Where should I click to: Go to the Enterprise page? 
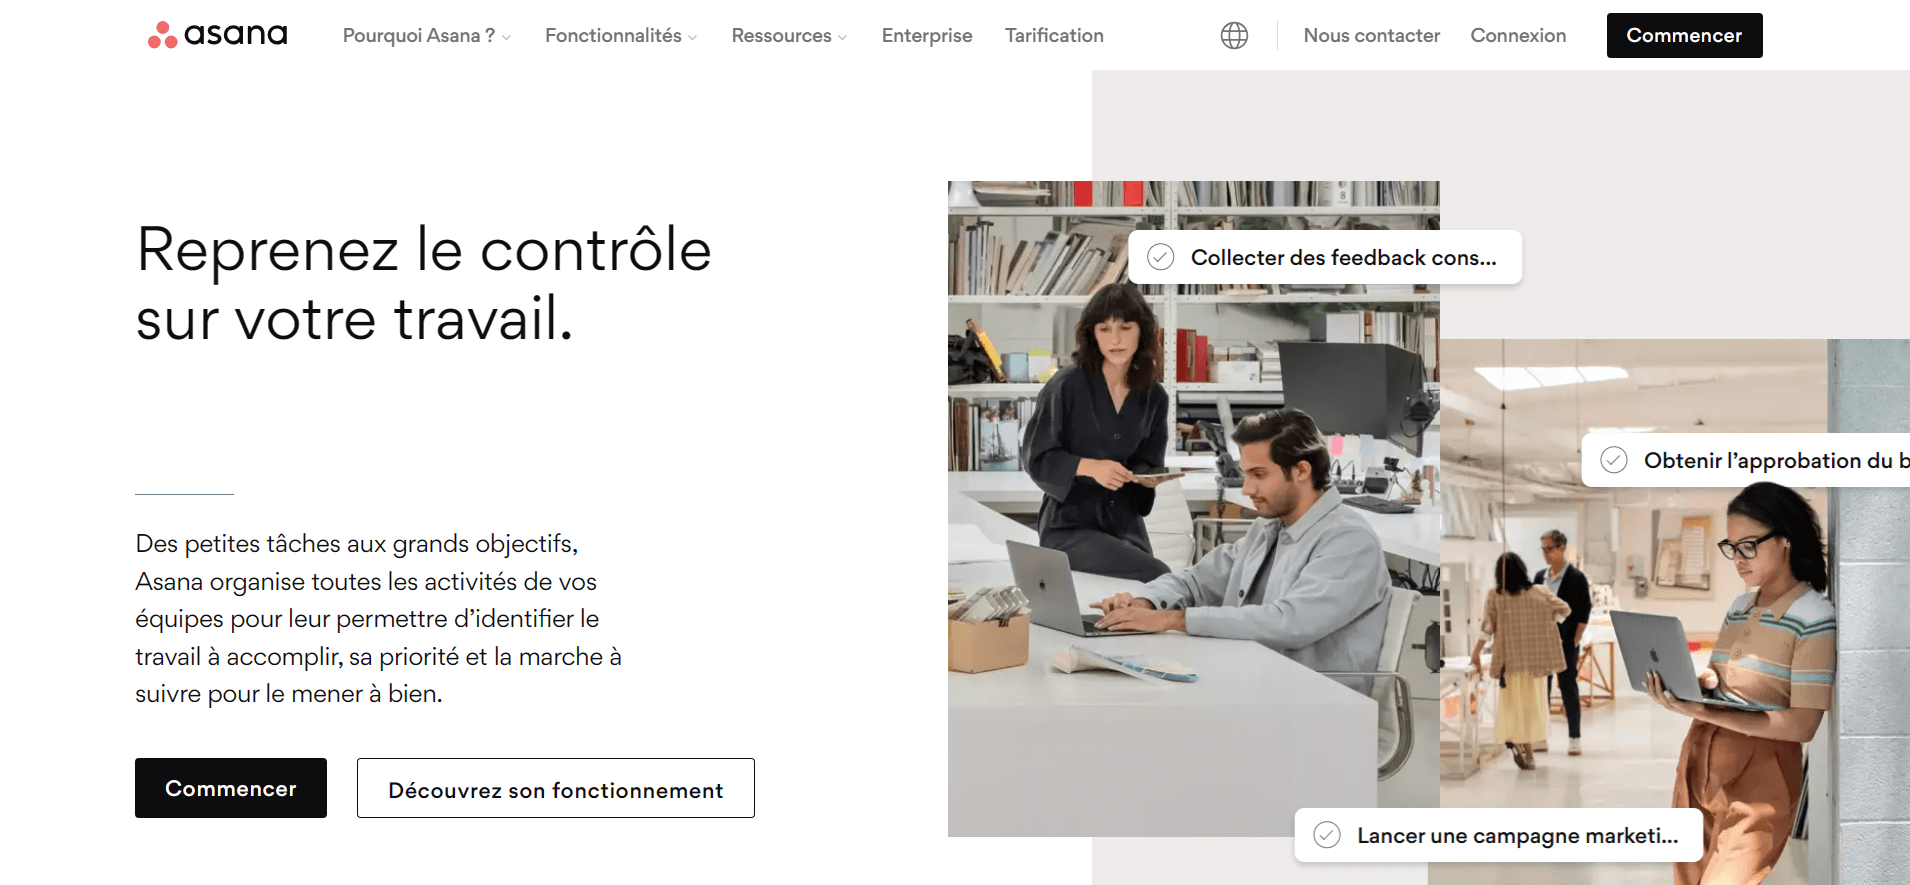(927, 36)
